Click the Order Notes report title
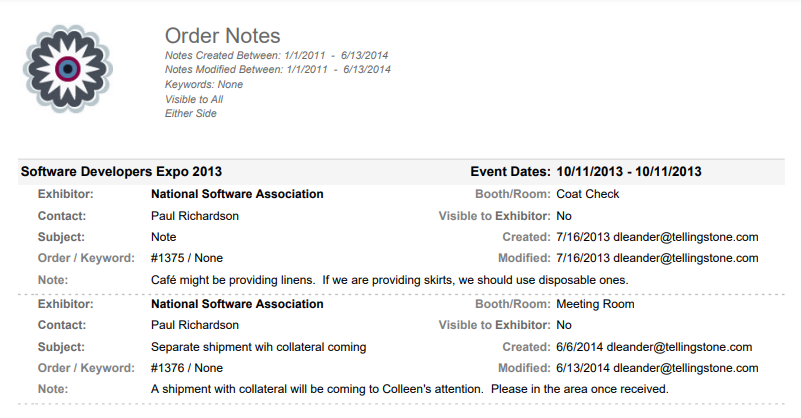The height and width of the screenshot is (418, 801). click(x=222, y=38)
